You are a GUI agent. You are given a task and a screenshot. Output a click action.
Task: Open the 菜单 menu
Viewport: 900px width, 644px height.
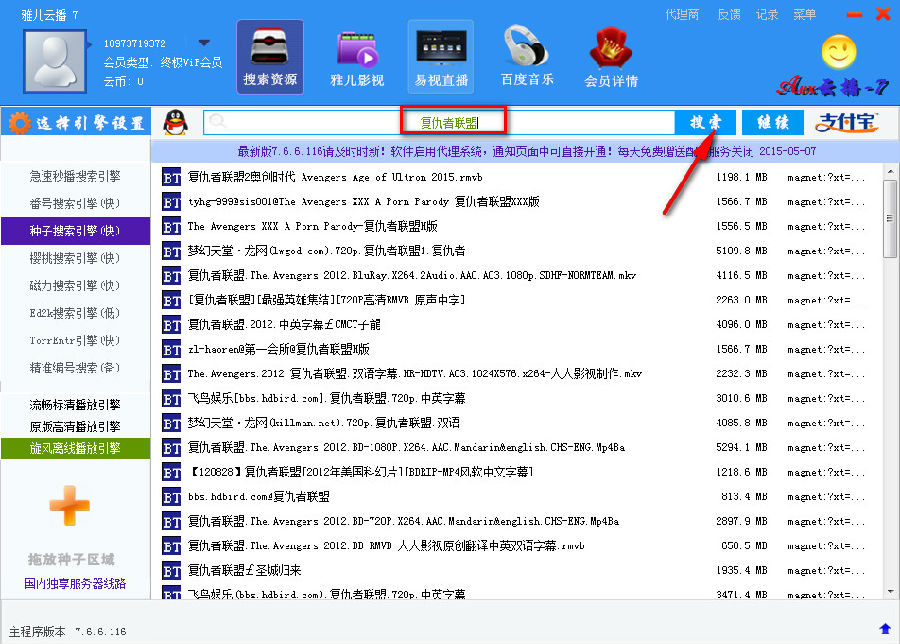(804, 15)
